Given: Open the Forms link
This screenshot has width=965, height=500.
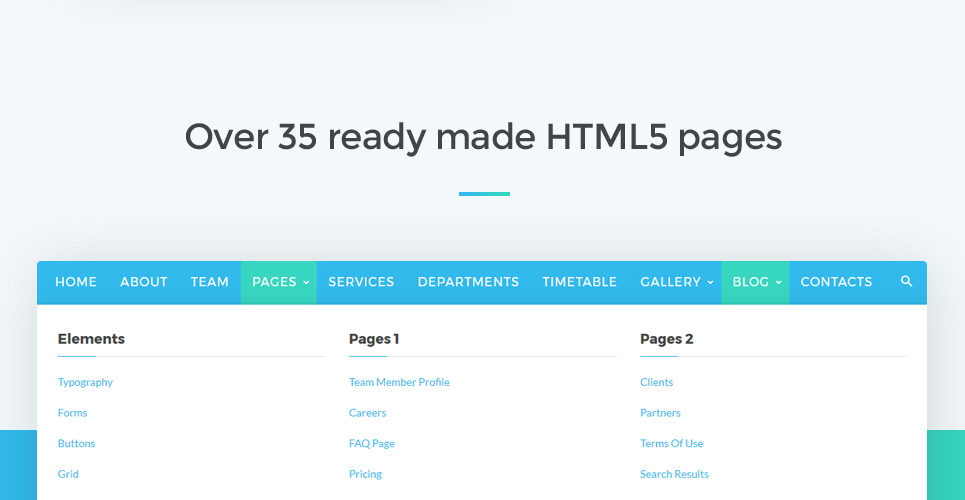Looking at the screenshot, I should tap(72, 413).
